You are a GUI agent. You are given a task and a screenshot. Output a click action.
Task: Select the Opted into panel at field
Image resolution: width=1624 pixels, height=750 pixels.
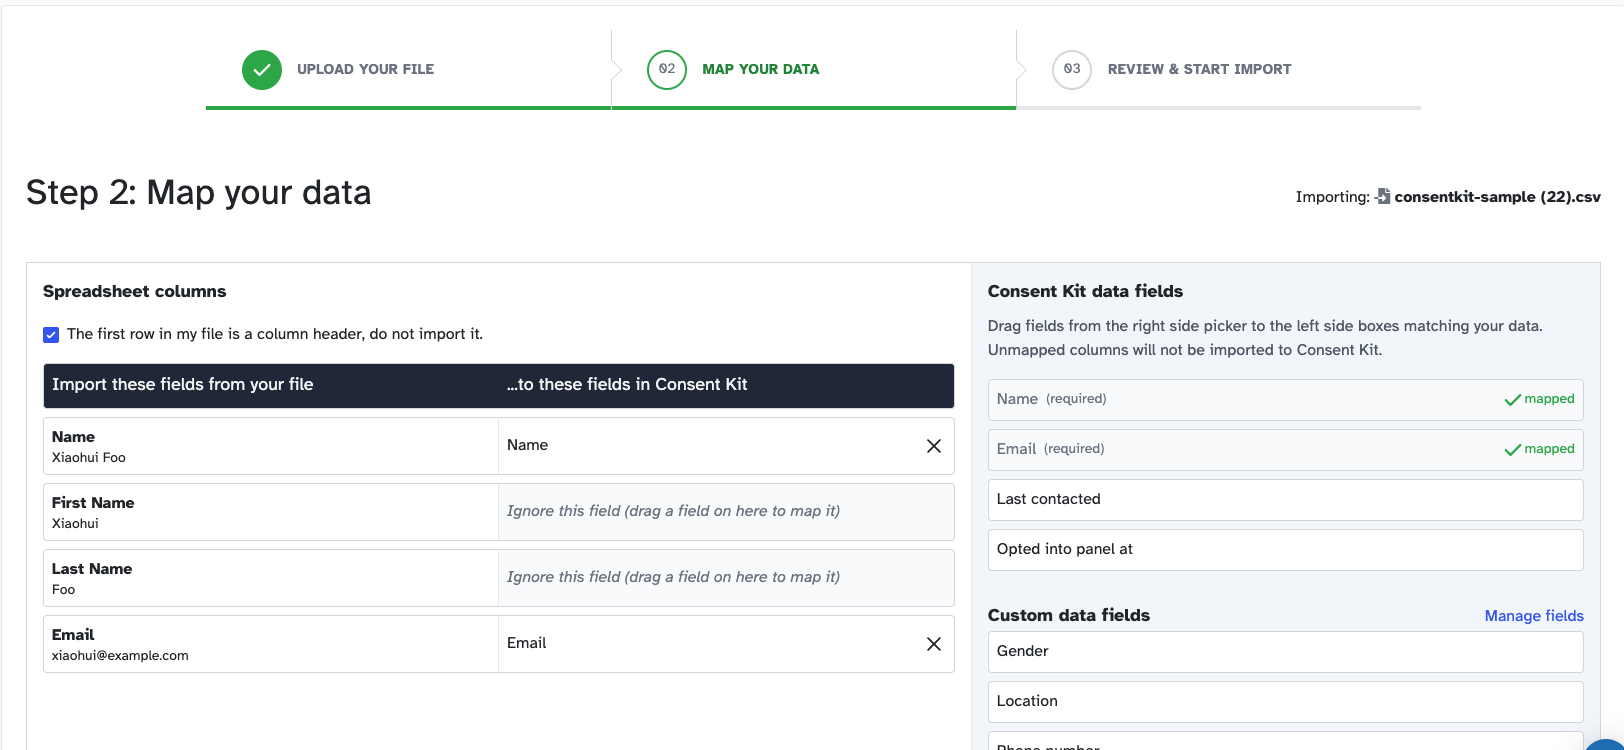1285,550
